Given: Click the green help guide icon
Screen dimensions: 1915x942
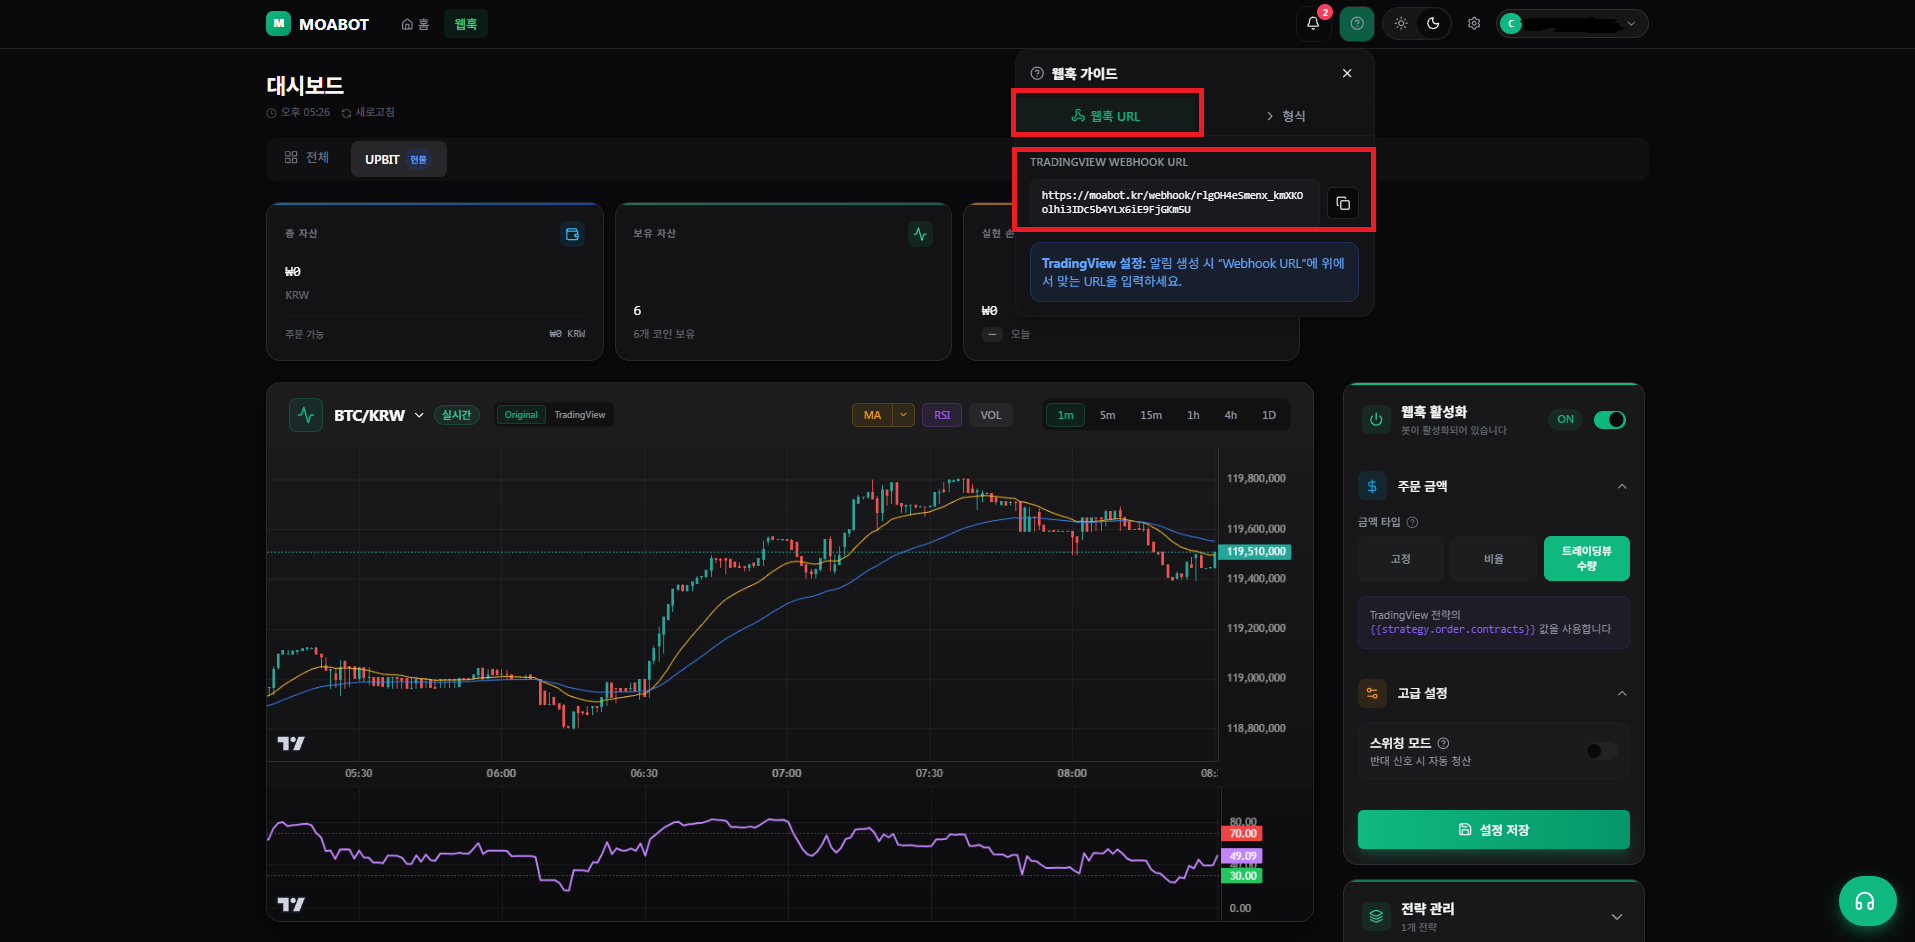Looking at the screenshot, I should 1357,23.
